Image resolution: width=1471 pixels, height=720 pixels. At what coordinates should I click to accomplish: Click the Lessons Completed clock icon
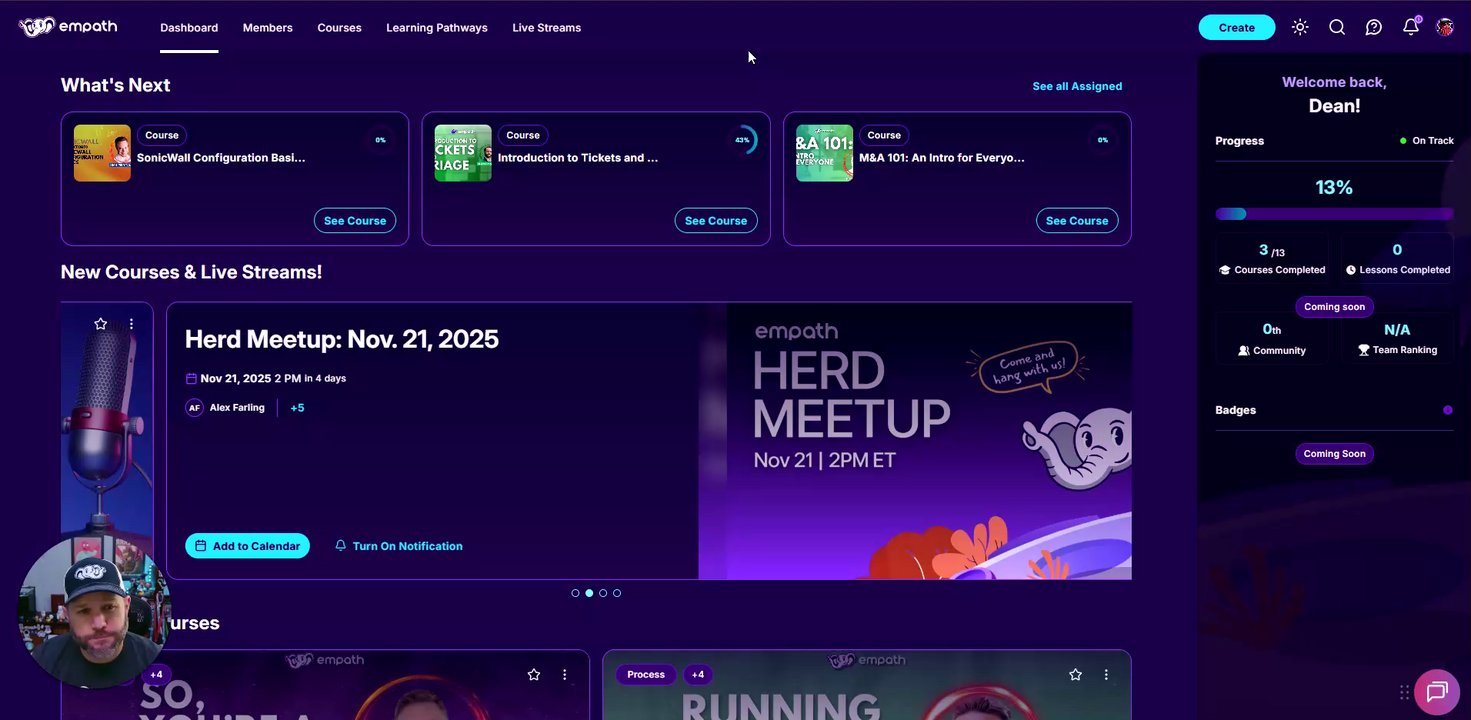pos(1351,270)
